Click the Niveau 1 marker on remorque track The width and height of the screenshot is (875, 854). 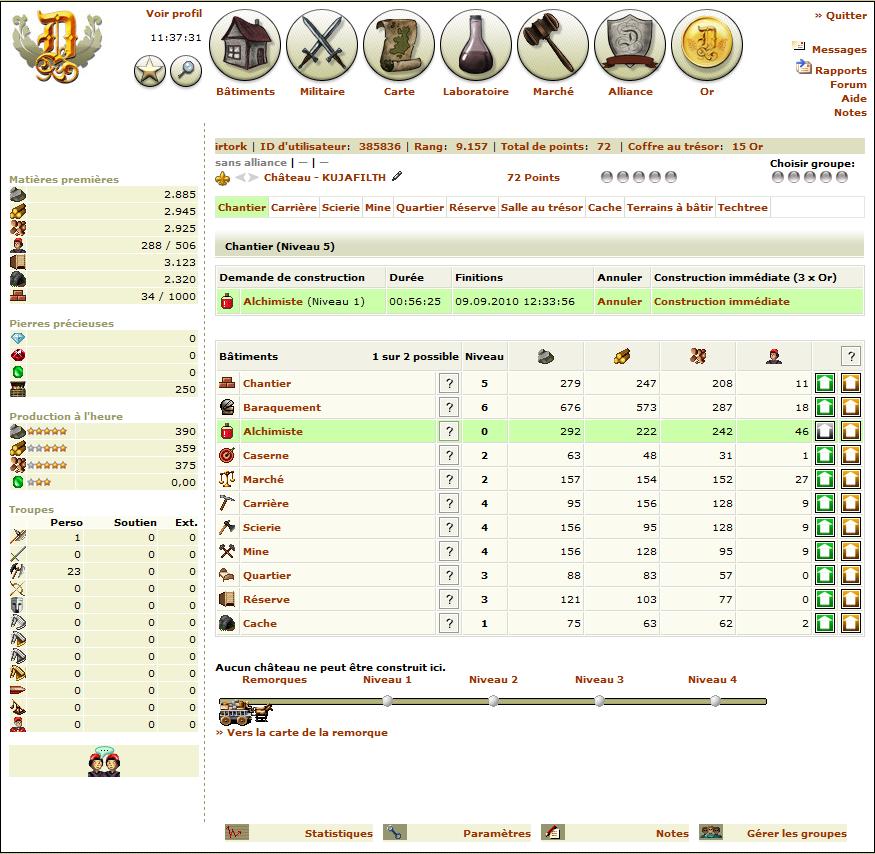coord(387,701)
